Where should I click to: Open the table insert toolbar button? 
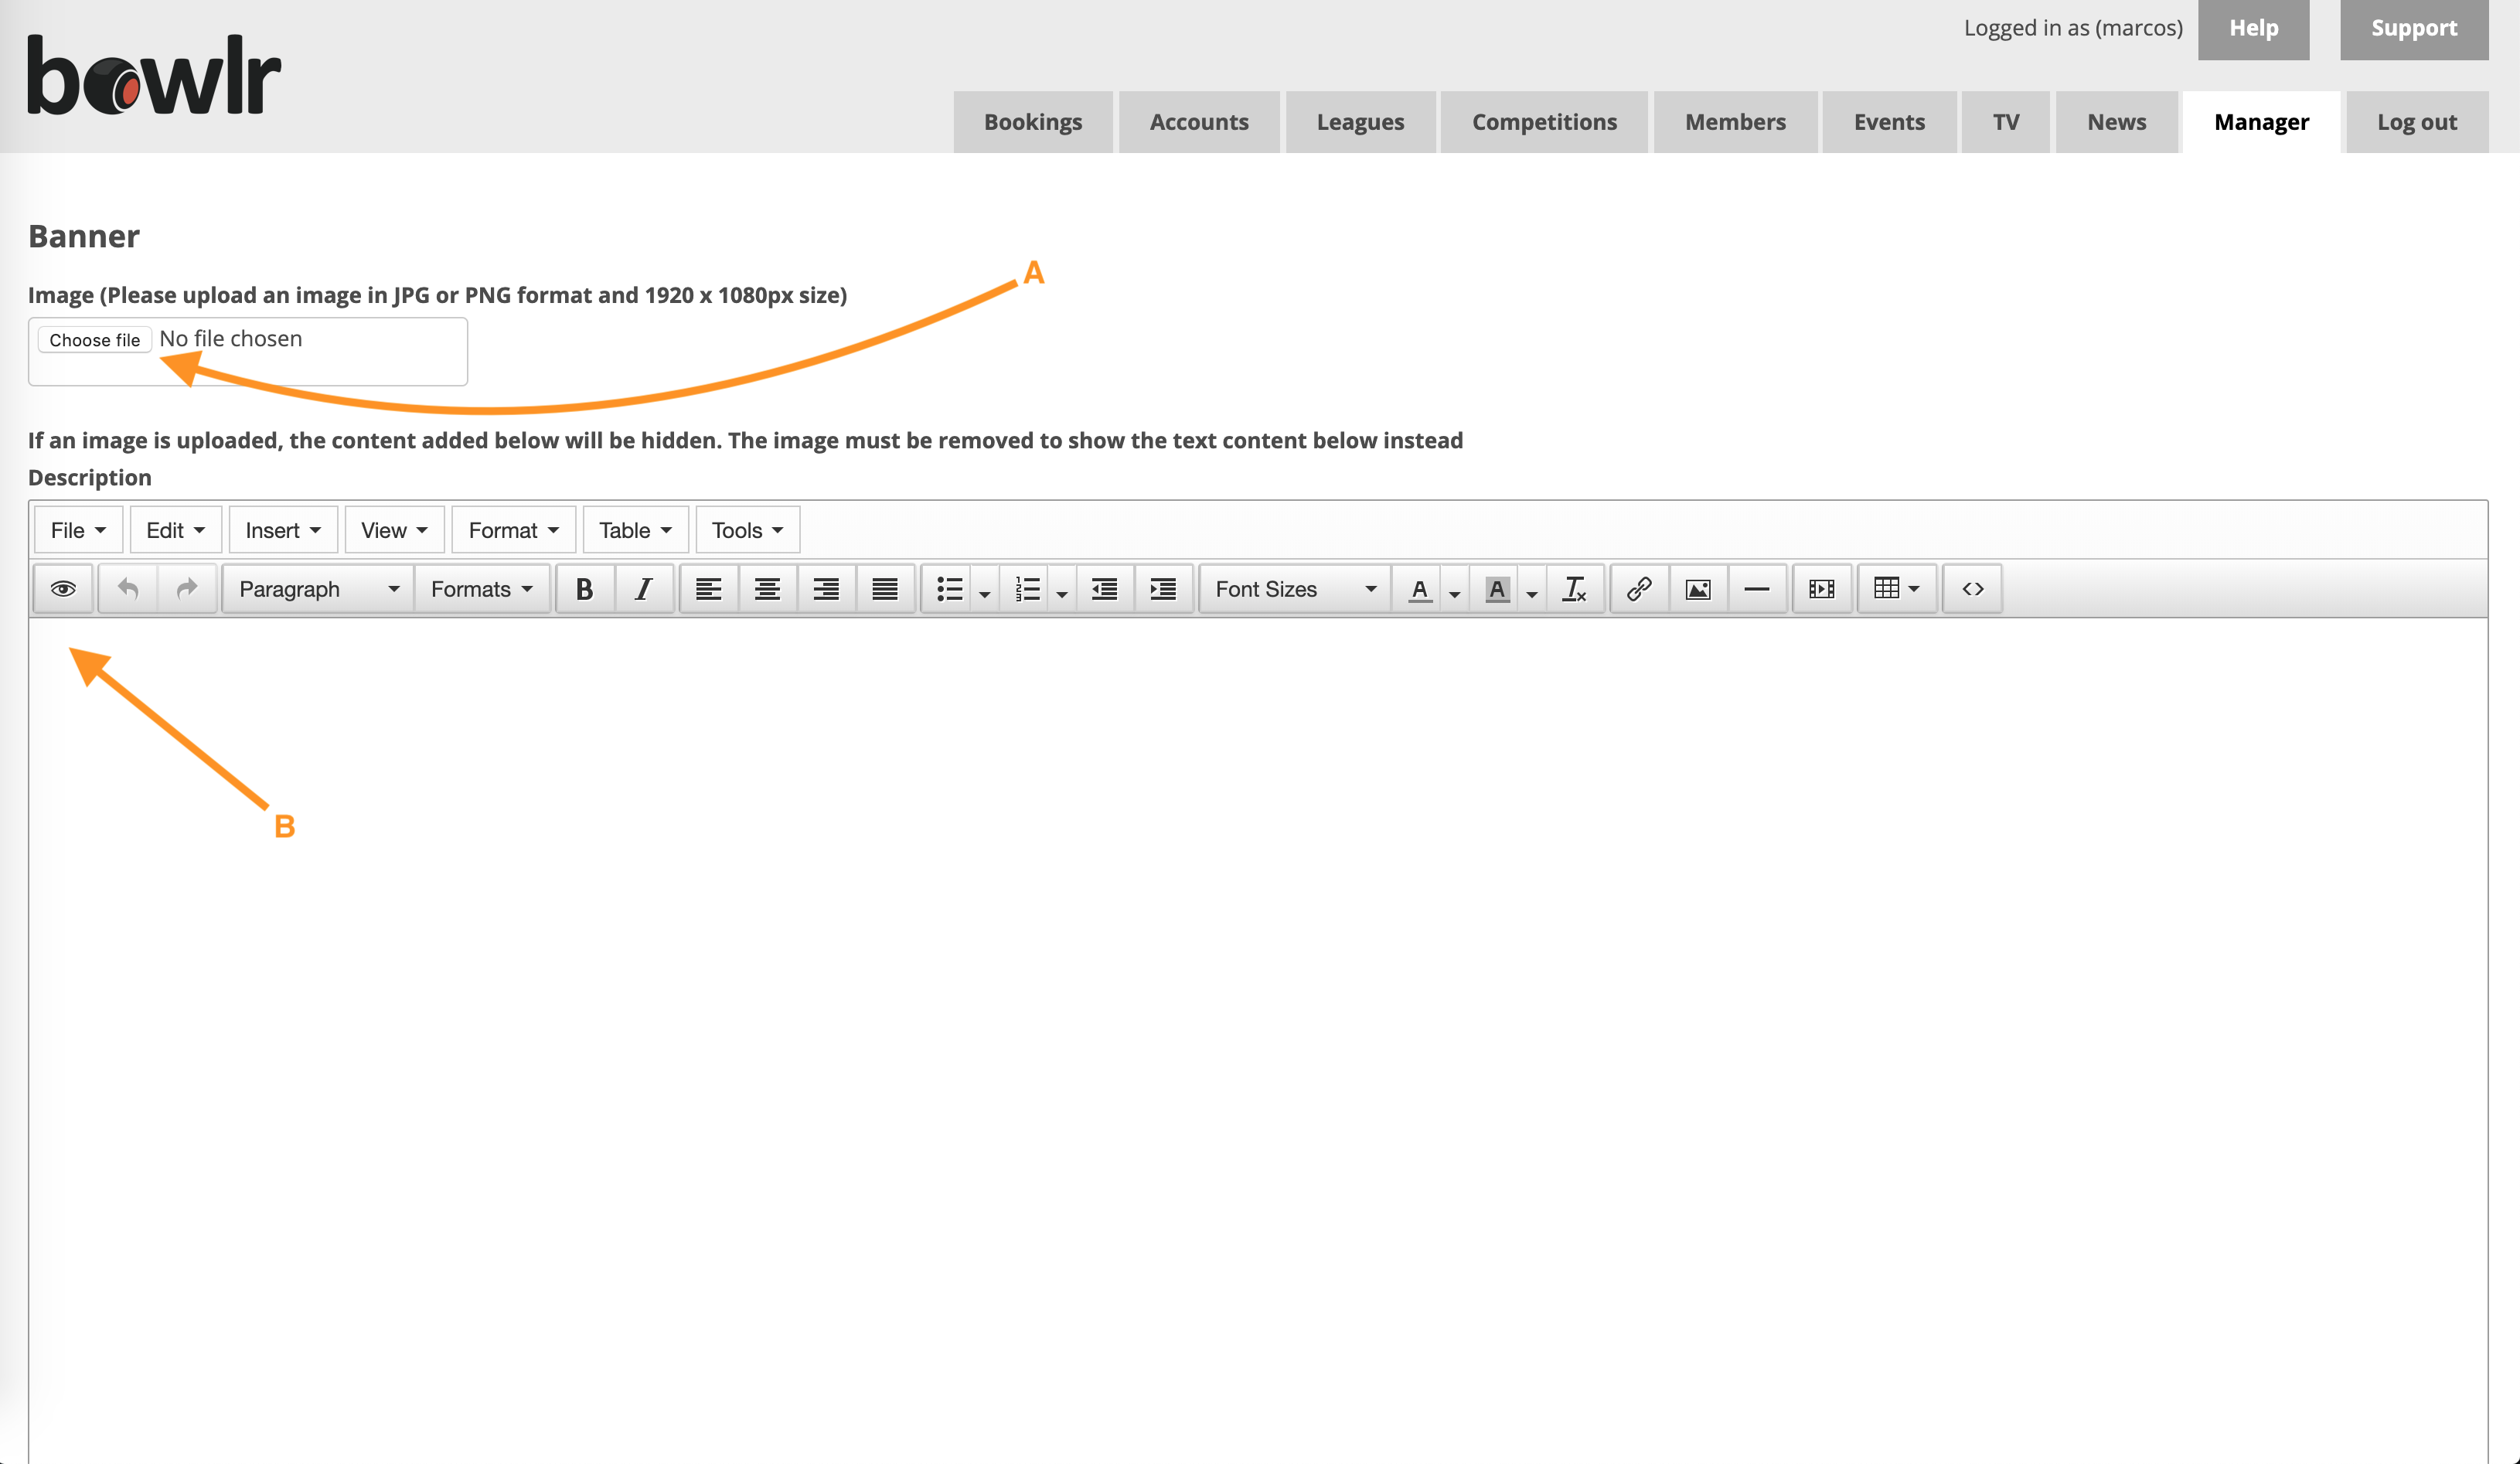click(1897, 588)
